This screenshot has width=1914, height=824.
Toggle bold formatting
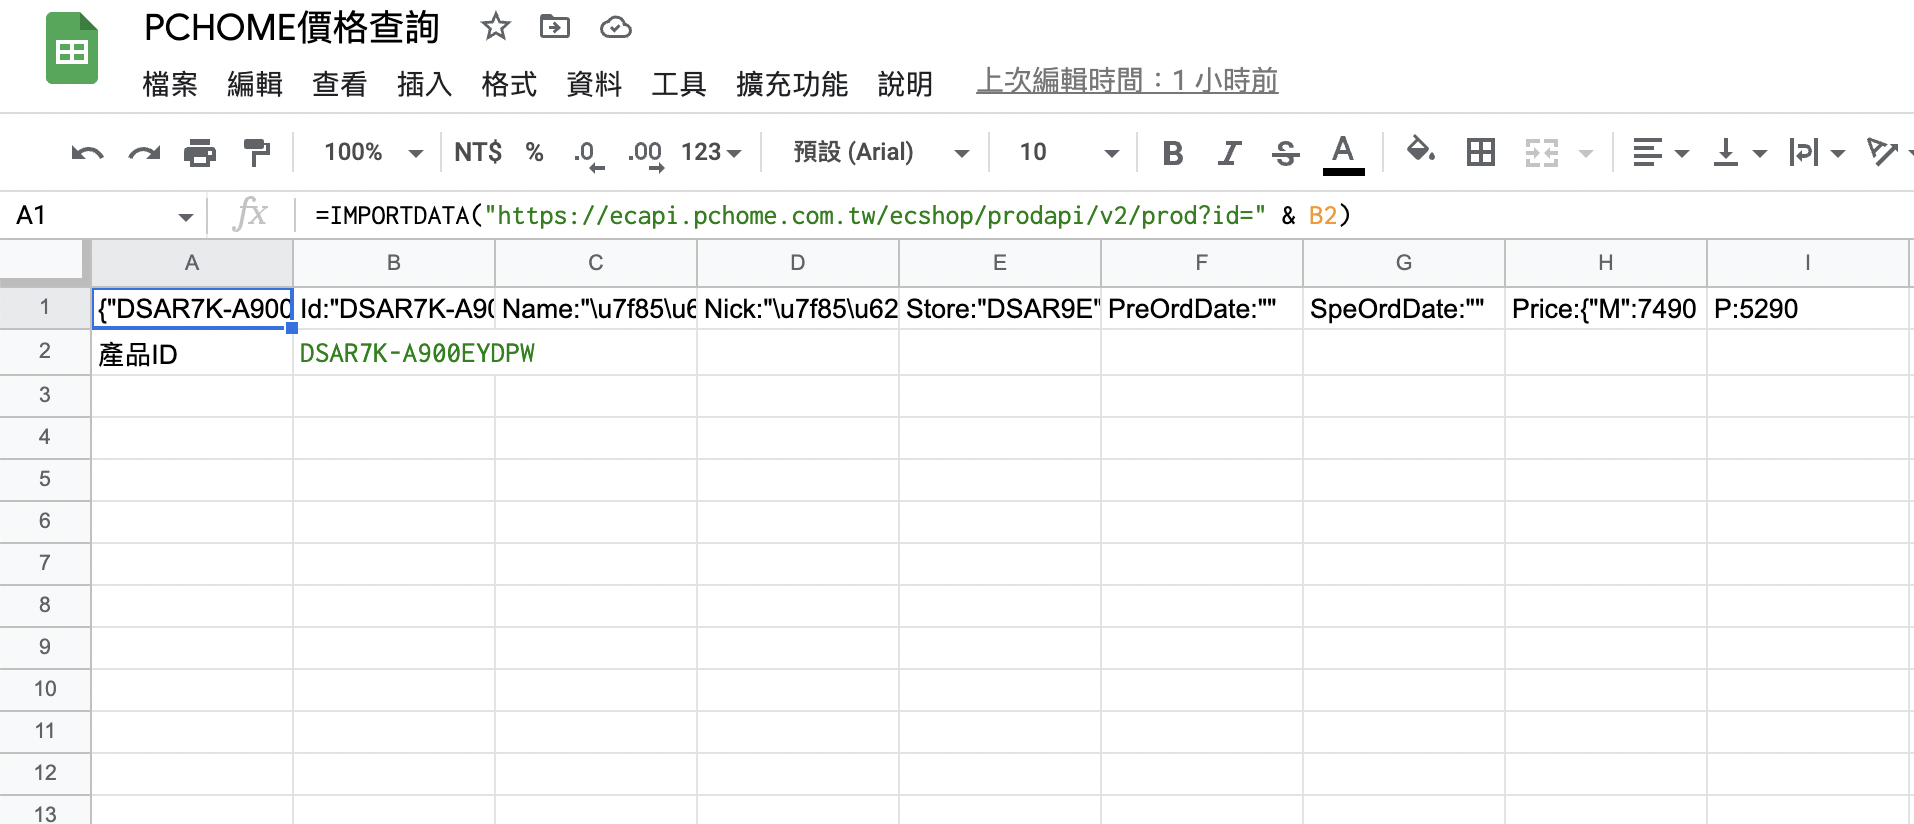[x=1173, y=153]
